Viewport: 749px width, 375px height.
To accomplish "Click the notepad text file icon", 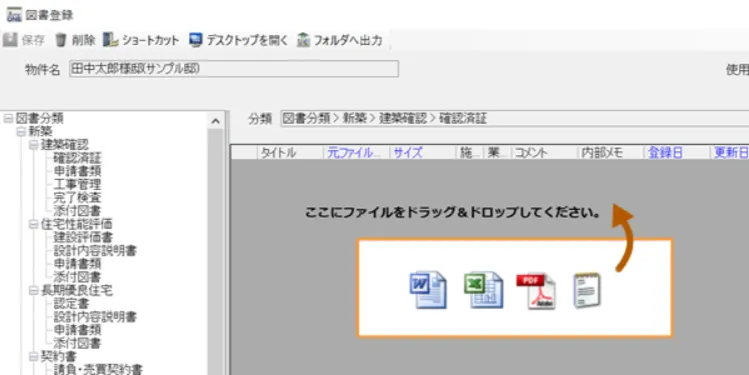I will click(x=587, y=290).
